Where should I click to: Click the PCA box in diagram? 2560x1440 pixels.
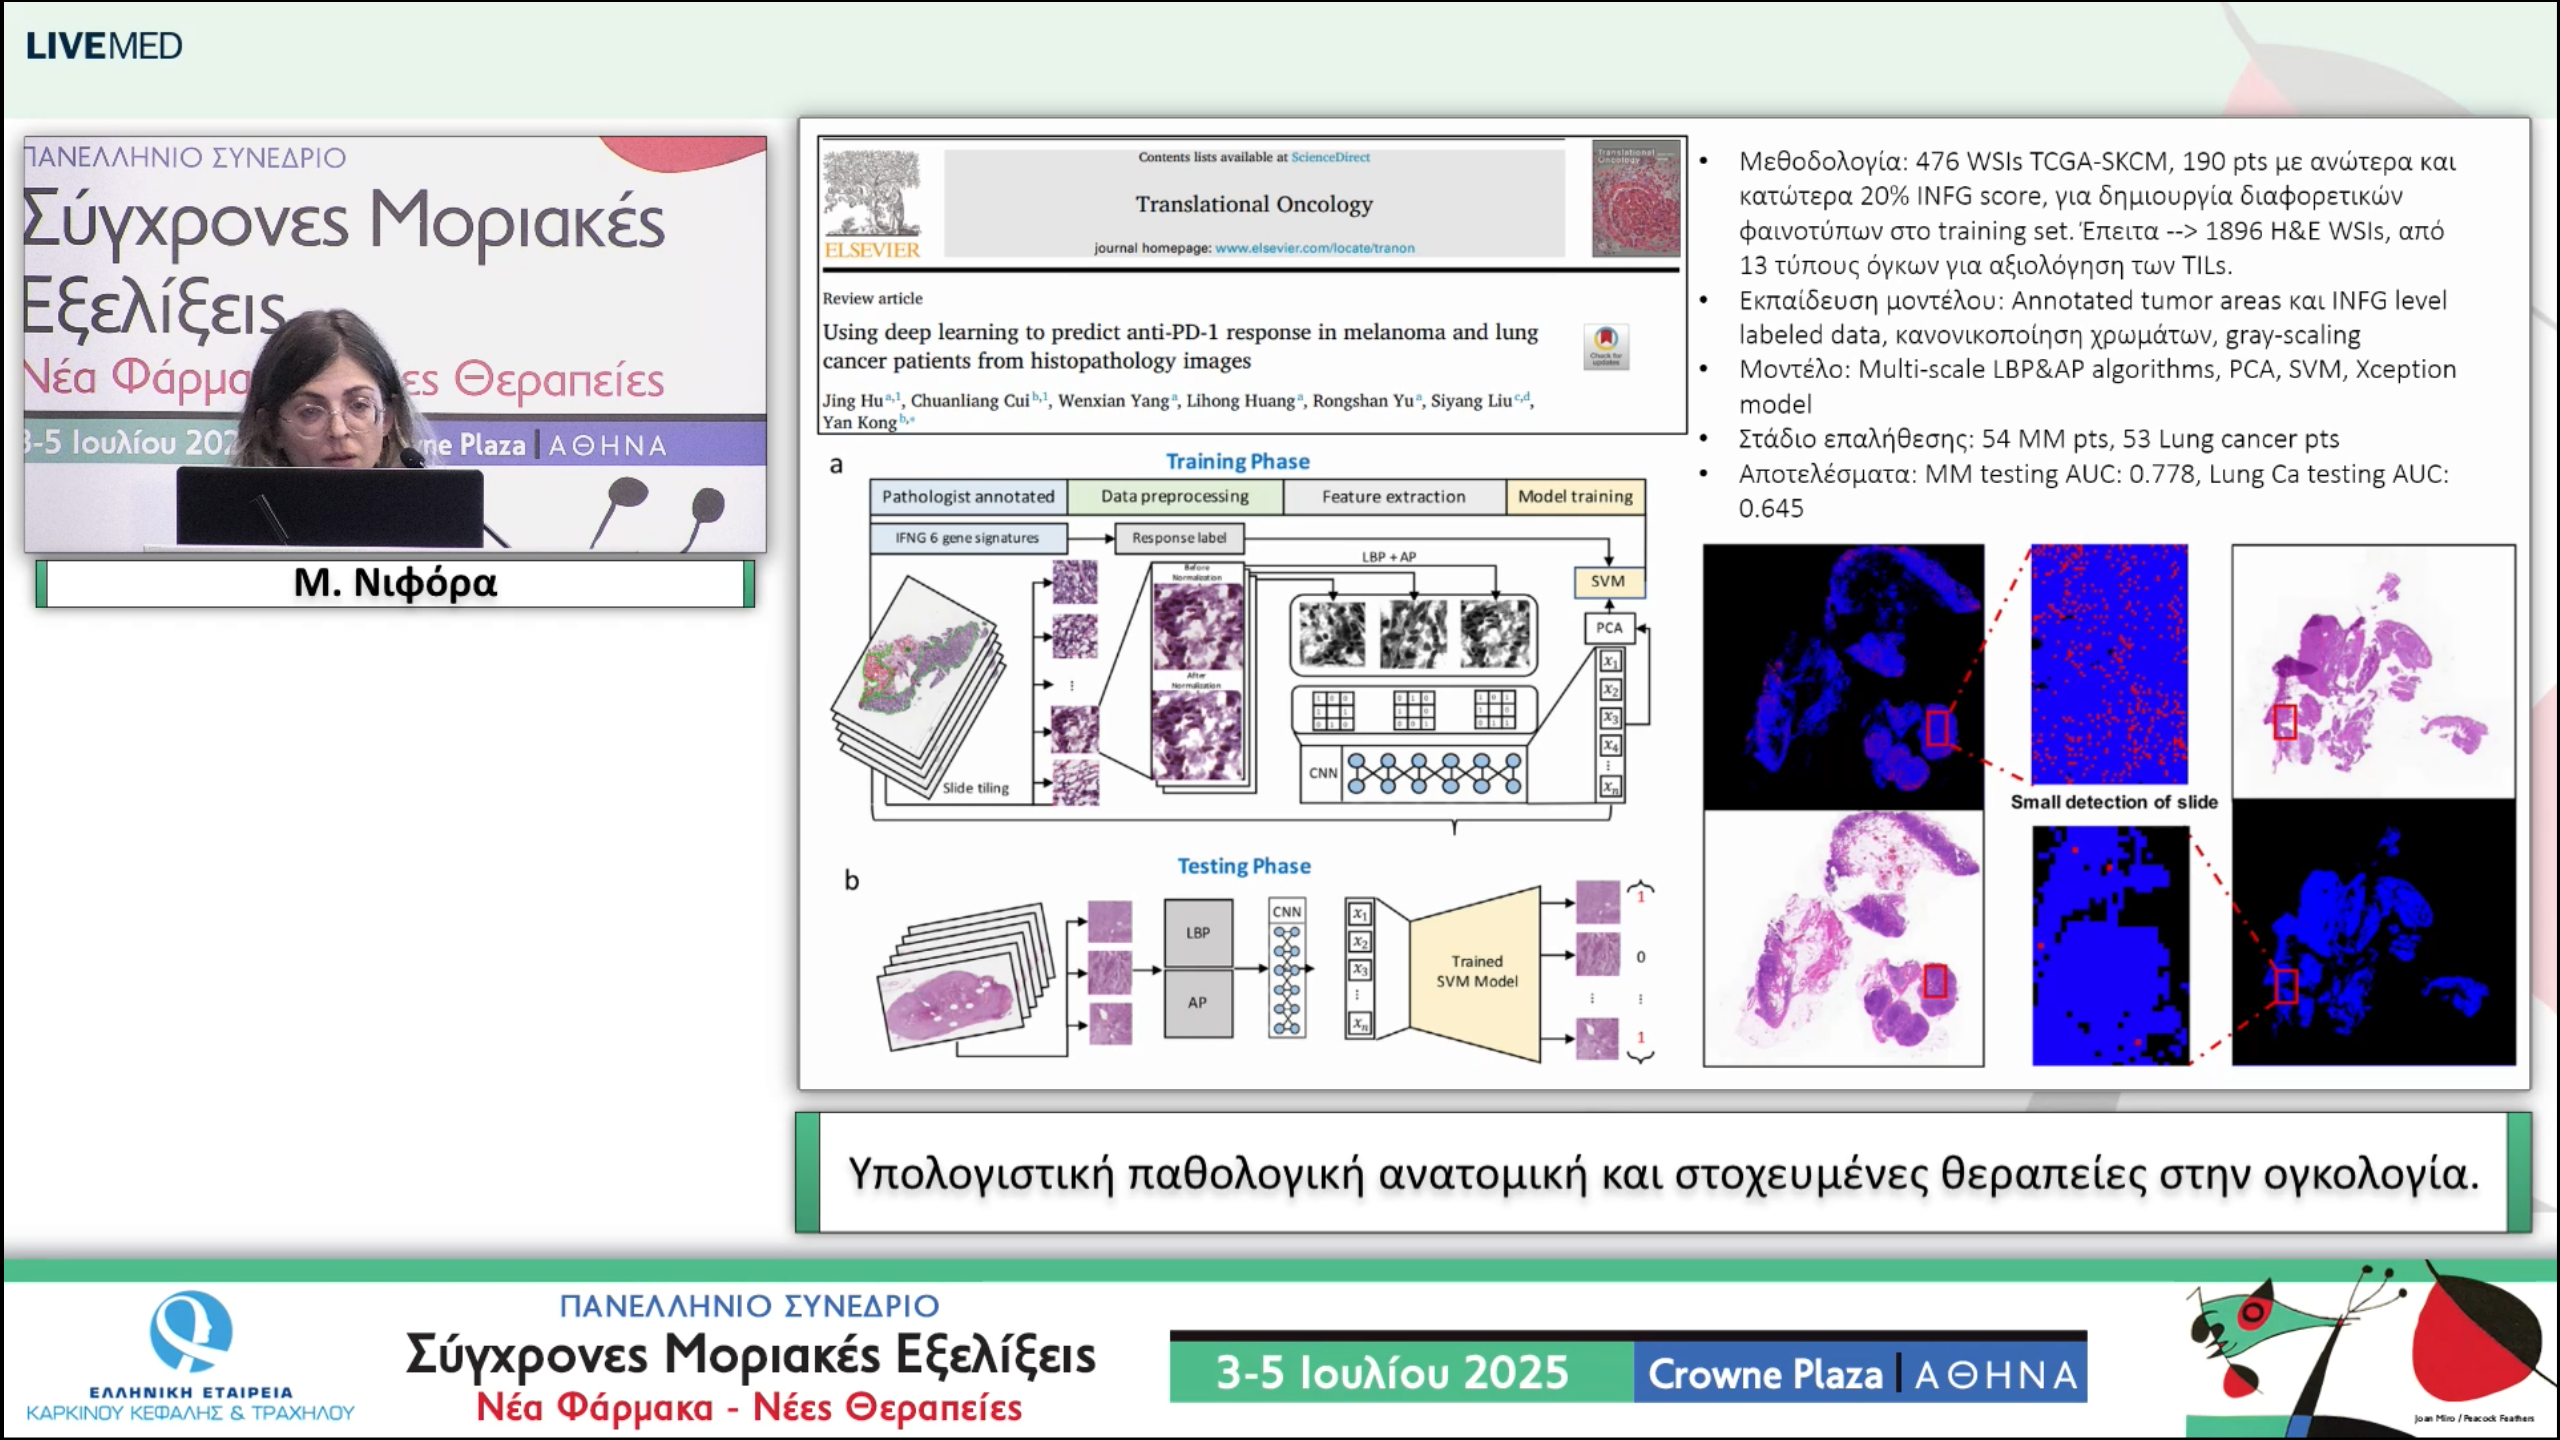coord(1608,627)
